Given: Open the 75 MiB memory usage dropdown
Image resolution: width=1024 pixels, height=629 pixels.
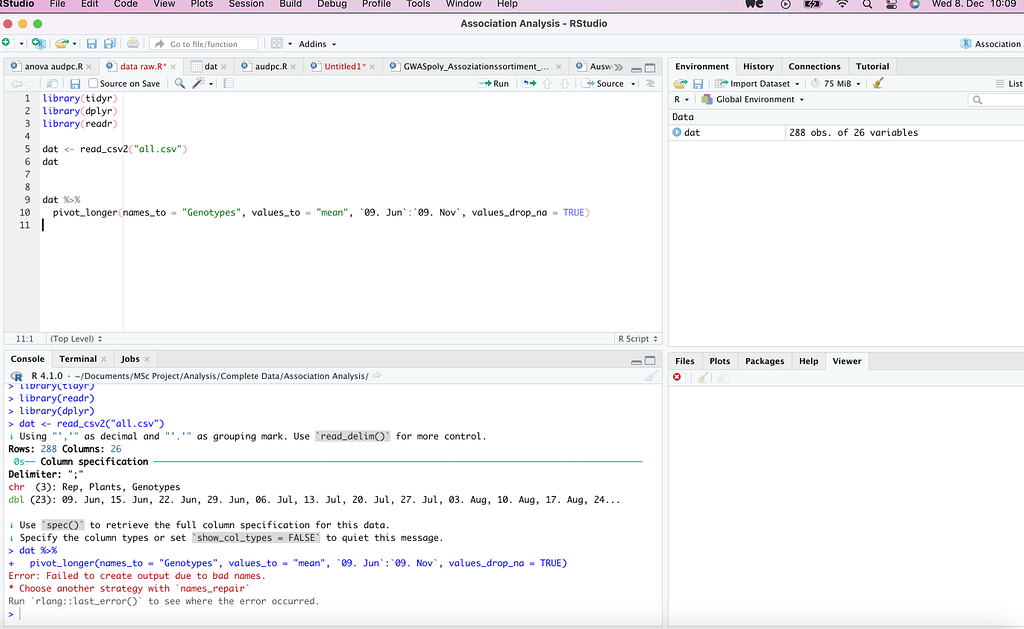Looking at the screenshot, I should 836,84.
